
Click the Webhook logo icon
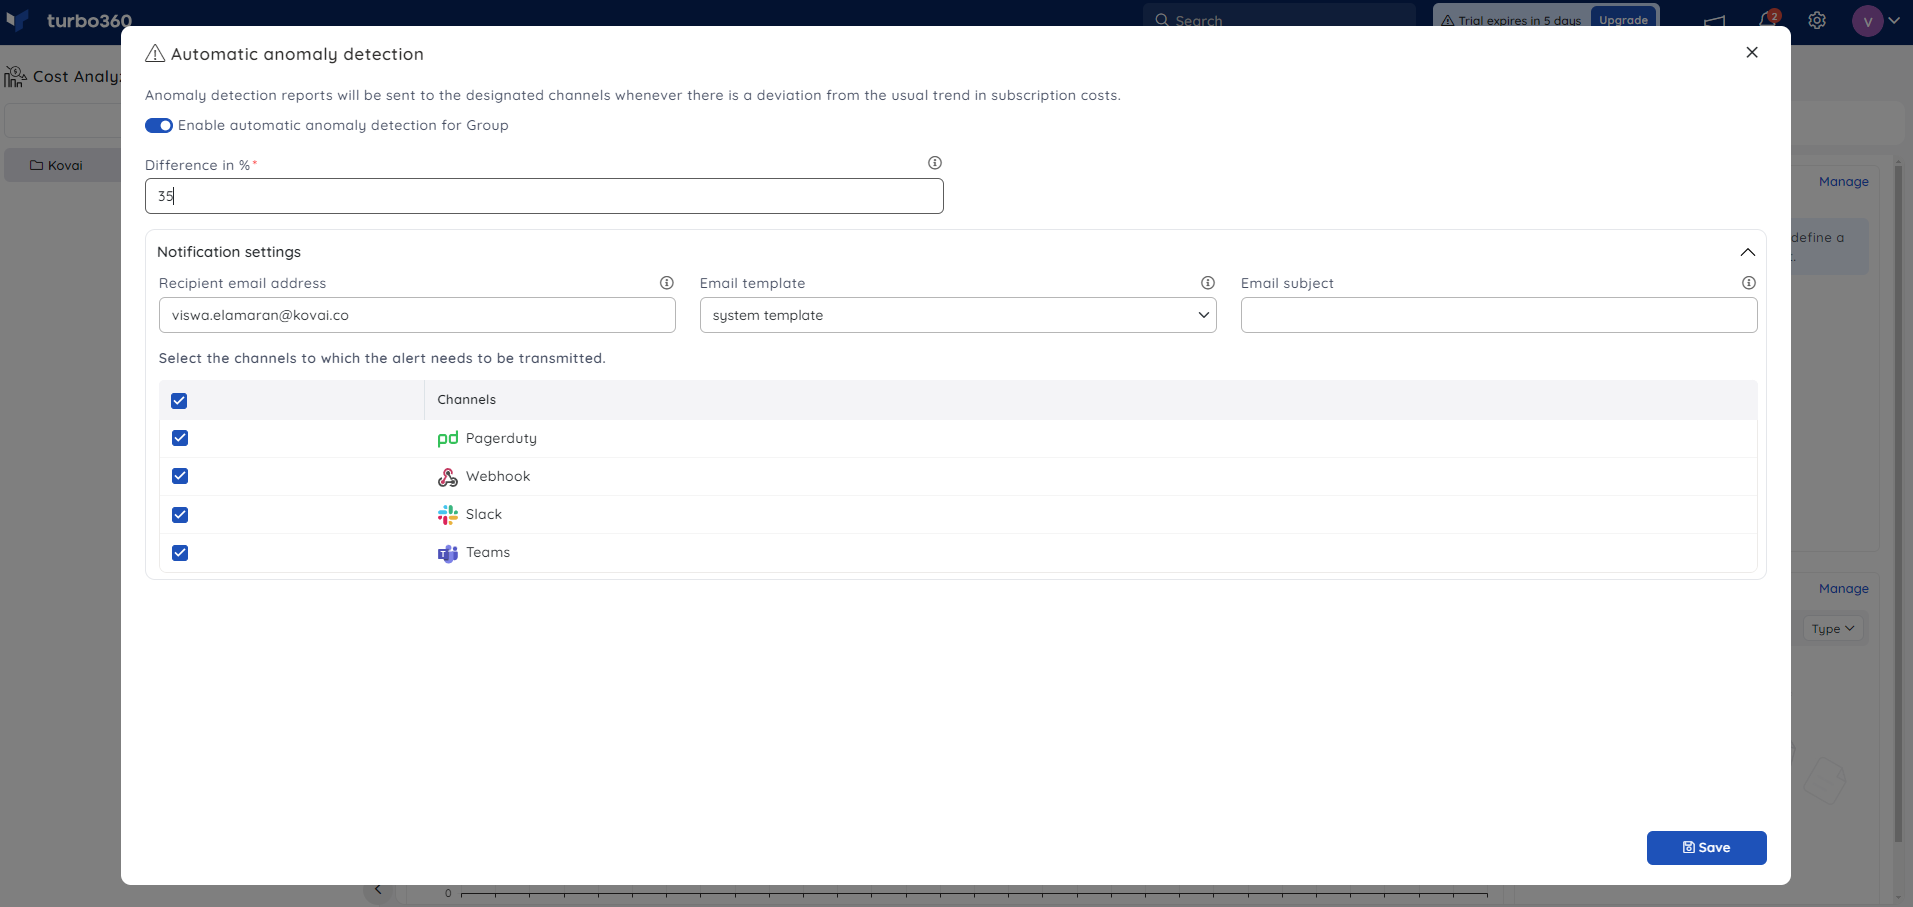point(448,477)
